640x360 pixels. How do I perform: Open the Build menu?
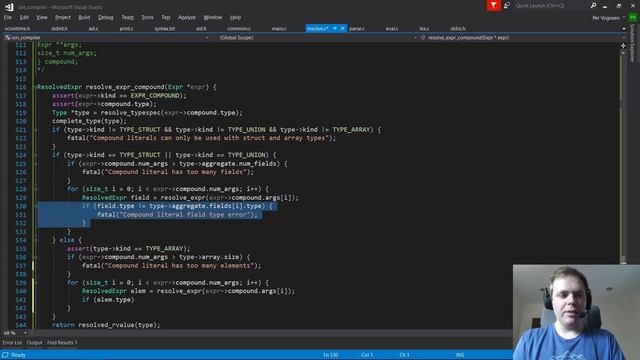pos(84,18)
